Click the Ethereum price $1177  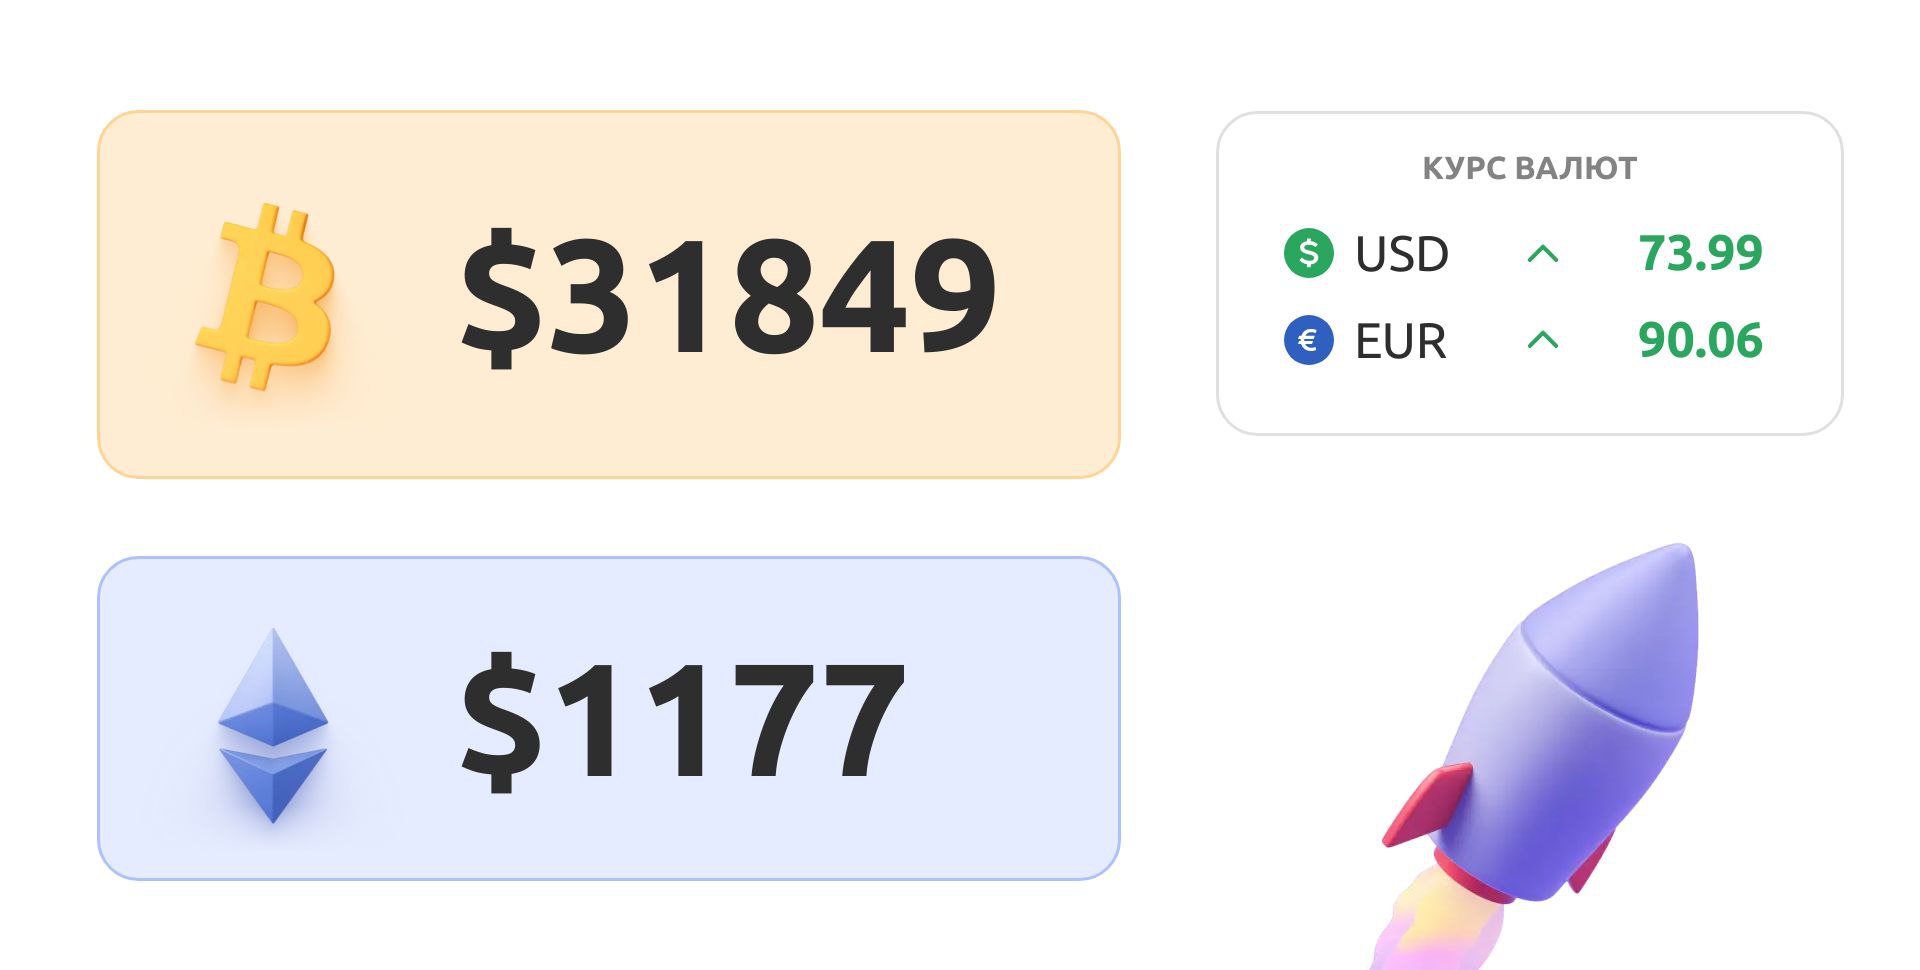coord(682,720)
